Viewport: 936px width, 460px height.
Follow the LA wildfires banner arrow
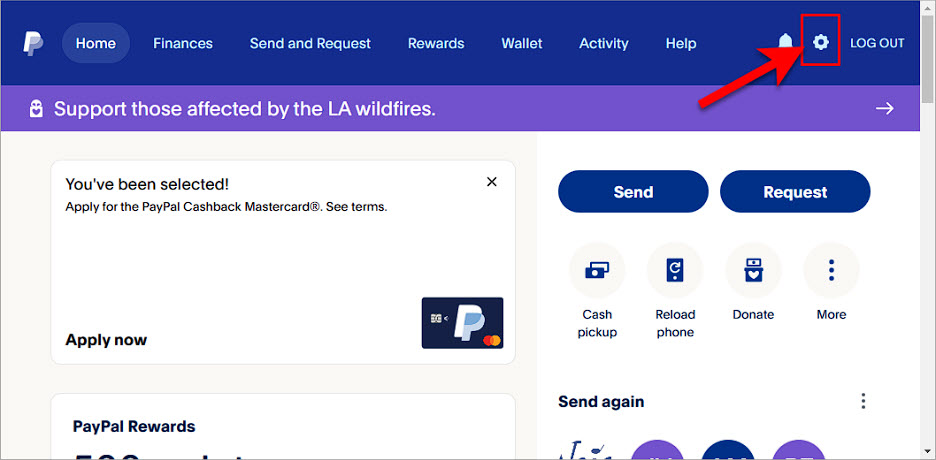pyautogui.click(x=885, y=108)
